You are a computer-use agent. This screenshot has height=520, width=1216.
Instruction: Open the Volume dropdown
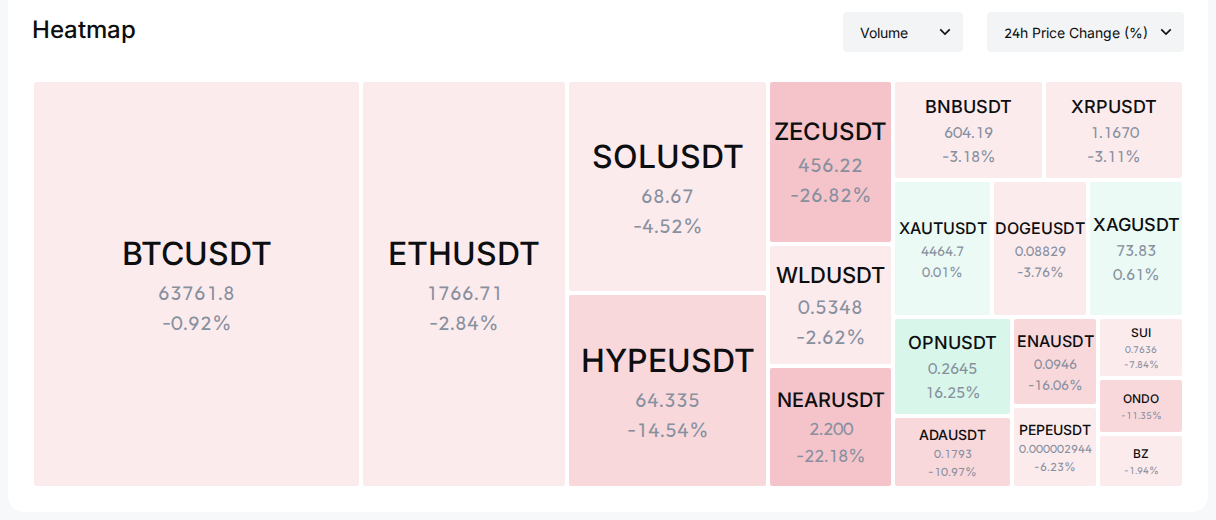903,32
